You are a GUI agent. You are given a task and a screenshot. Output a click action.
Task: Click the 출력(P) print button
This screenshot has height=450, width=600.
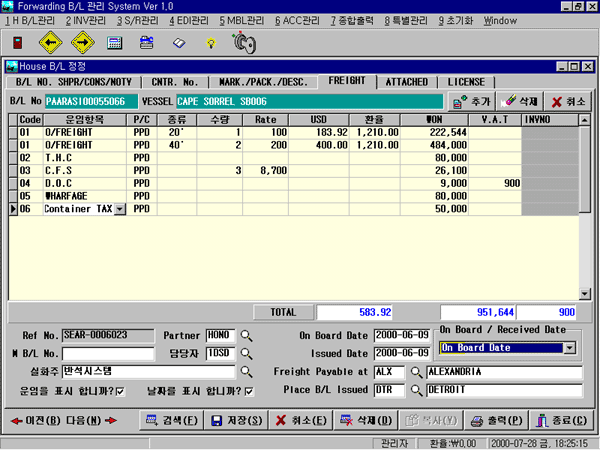496,421
